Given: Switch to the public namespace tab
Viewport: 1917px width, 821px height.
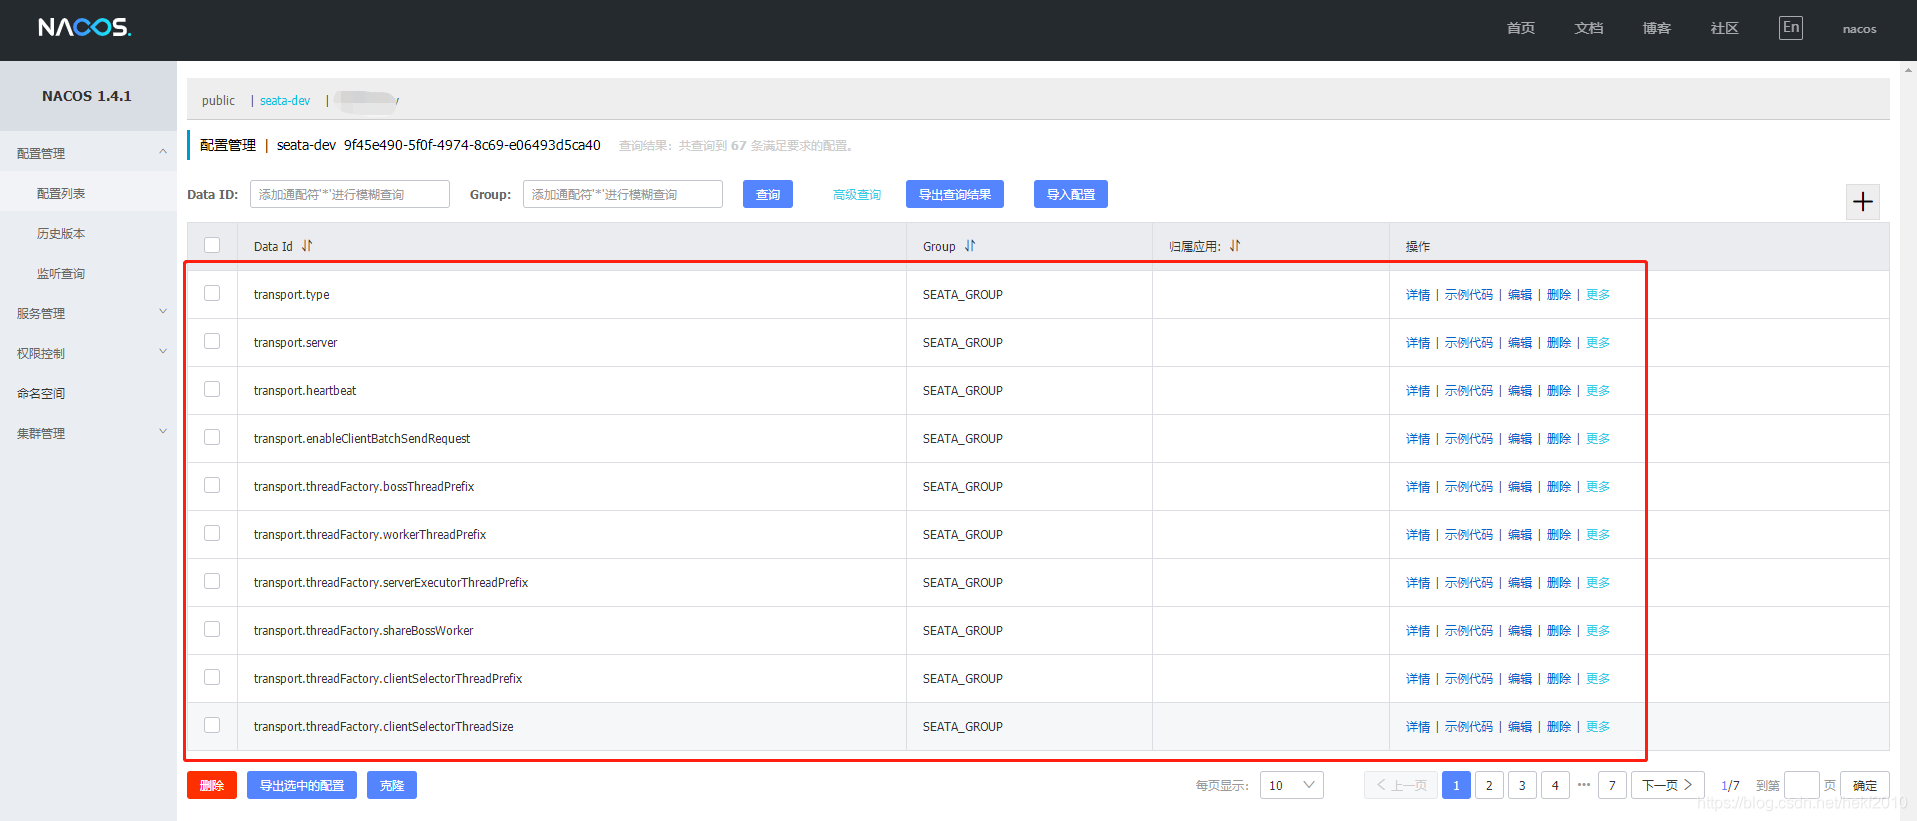Looking at the screenshot, I should (218, 100).
